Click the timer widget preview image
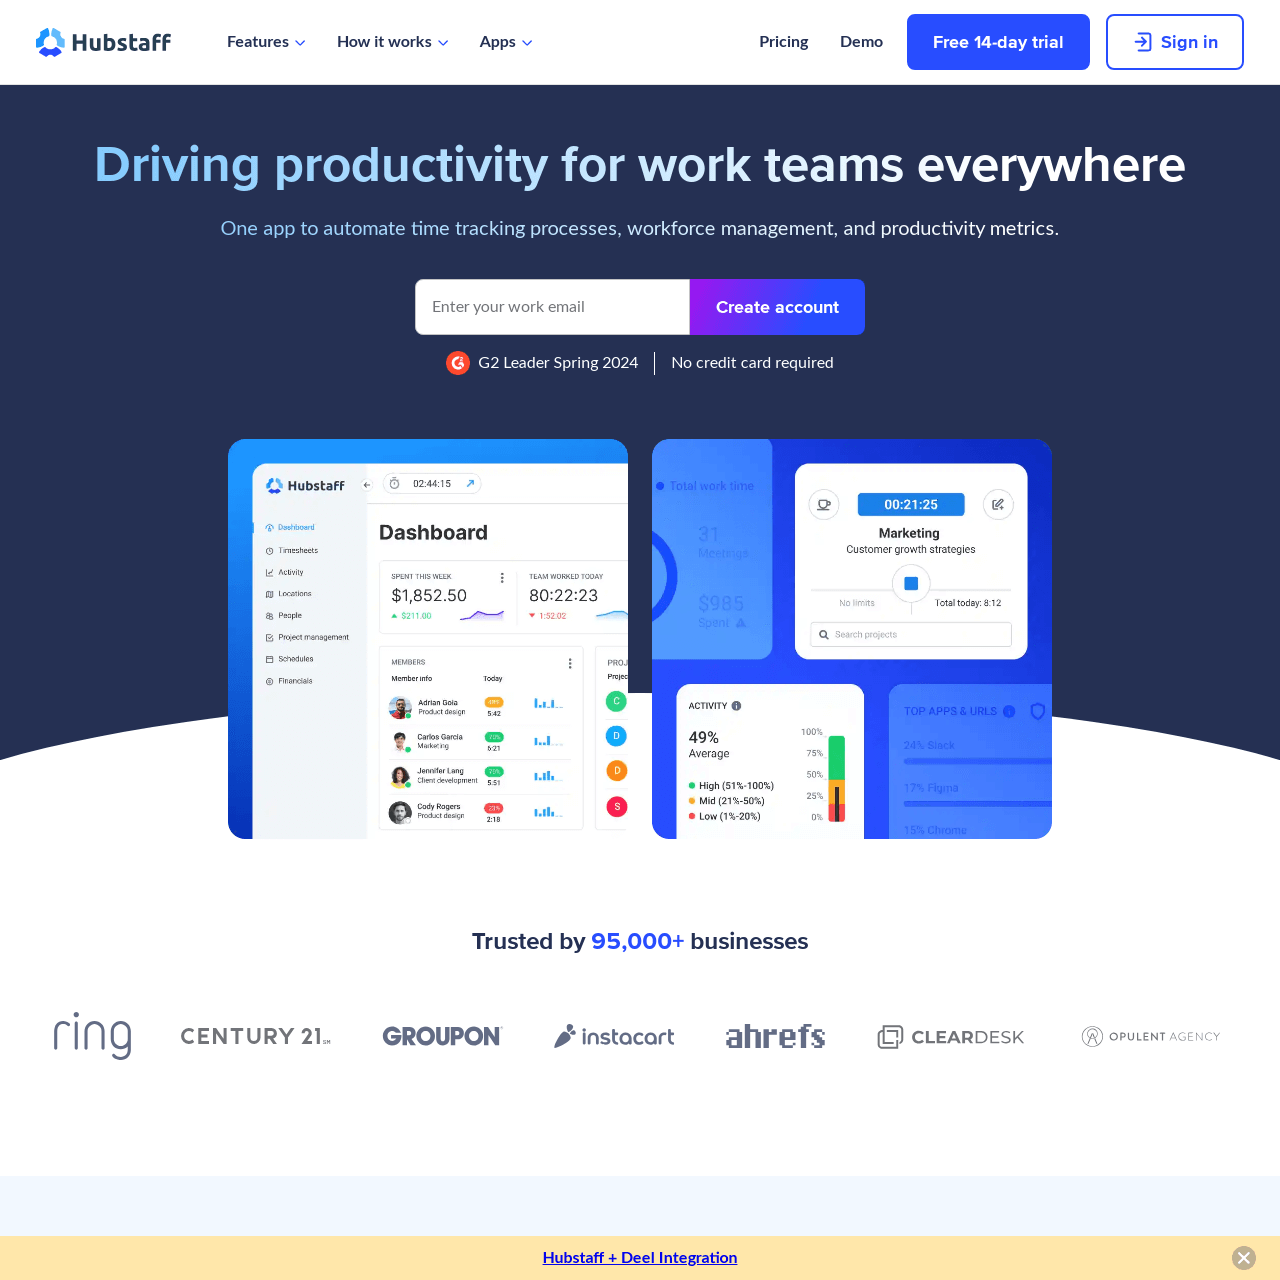Image resolution: width=1280 pixels, height=1280 pixels. click(x=852, y=639)
